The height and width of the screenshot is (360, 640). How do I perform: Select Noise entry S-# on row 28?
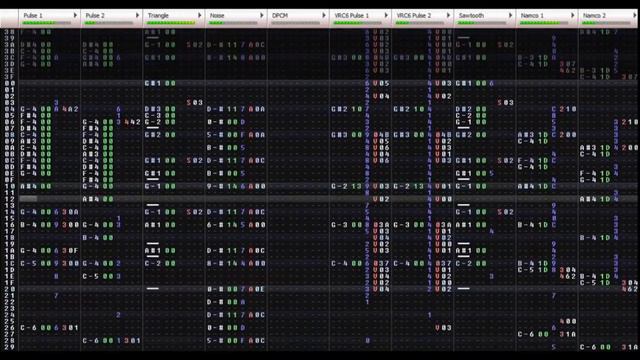[x=215, y=340]
